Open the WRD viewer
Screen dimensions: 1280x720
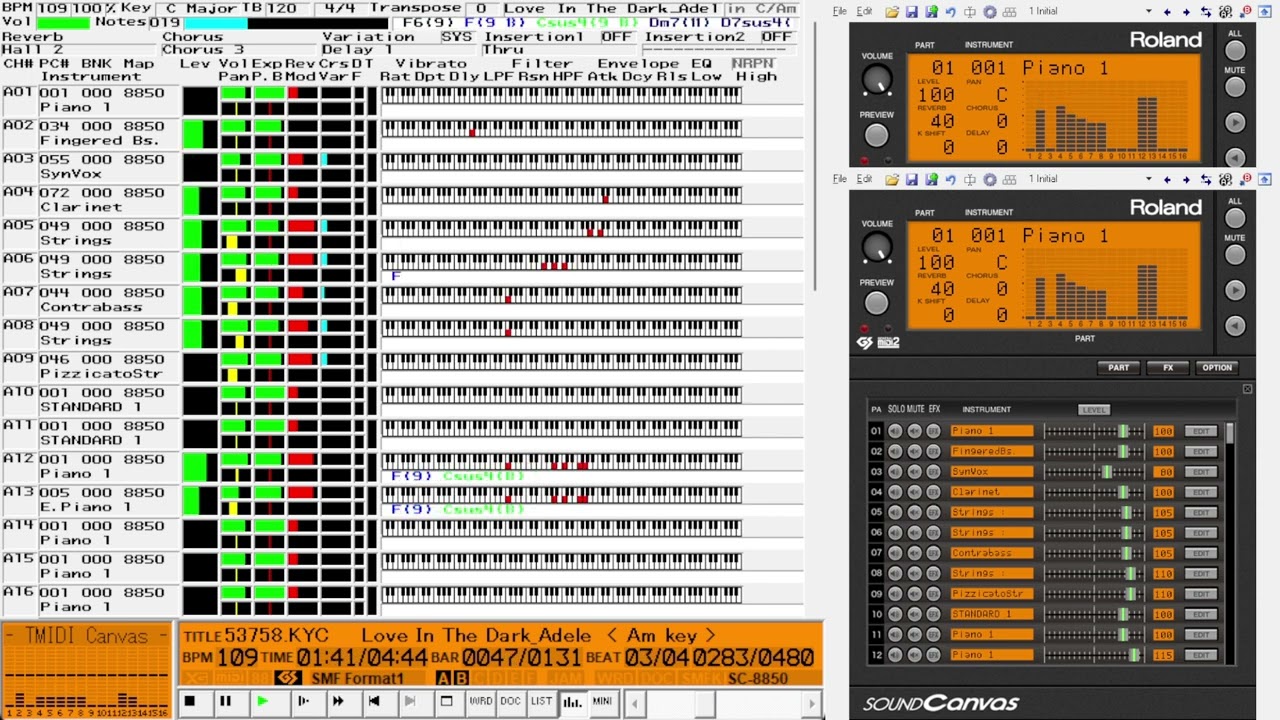click(481, 702)
